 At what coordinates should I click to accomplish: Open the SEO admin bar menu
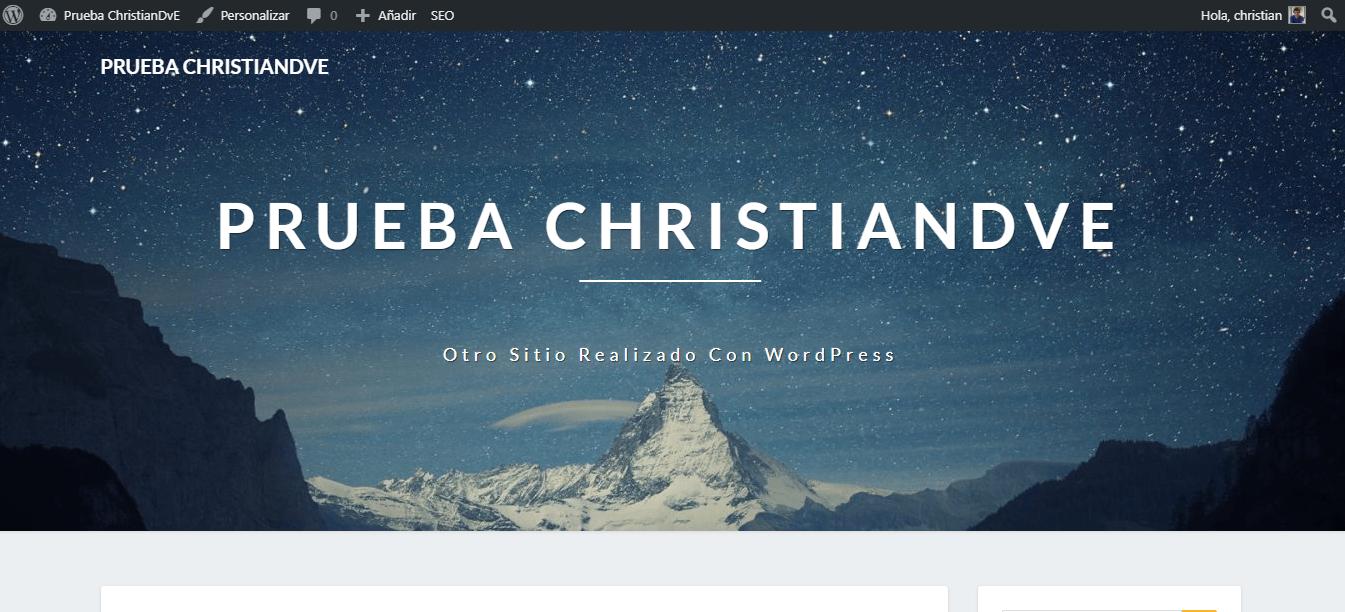[x=442, y=15]
